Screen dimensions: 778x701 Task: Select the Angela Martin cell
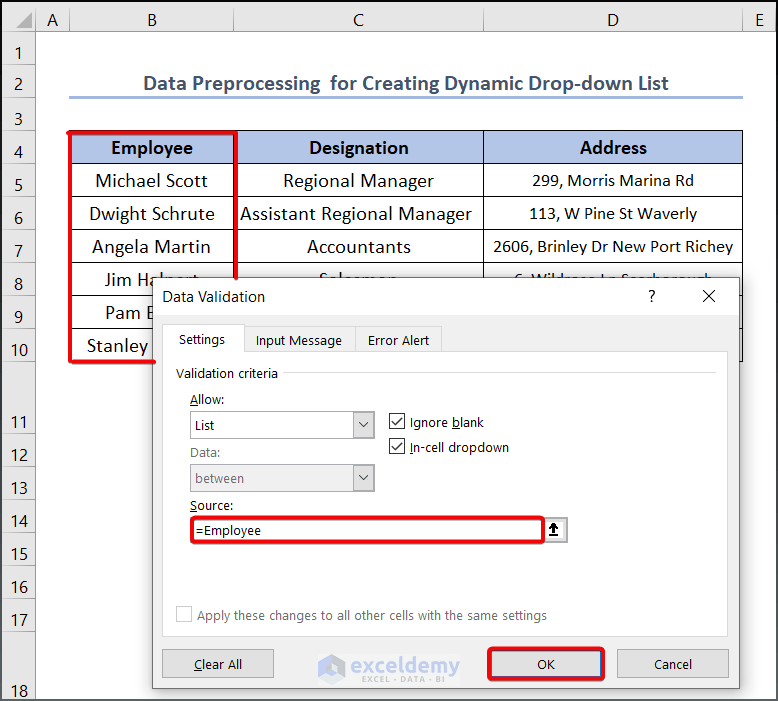tap(152, 247)
